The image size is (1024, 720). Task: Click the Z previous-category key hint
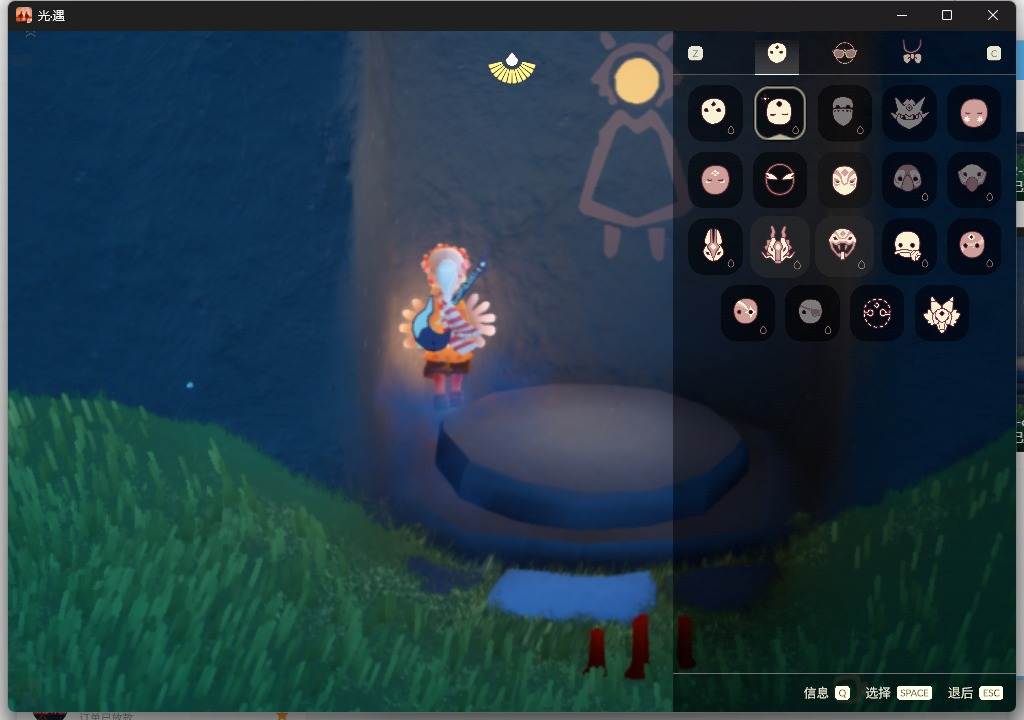[x=696, y=54]
